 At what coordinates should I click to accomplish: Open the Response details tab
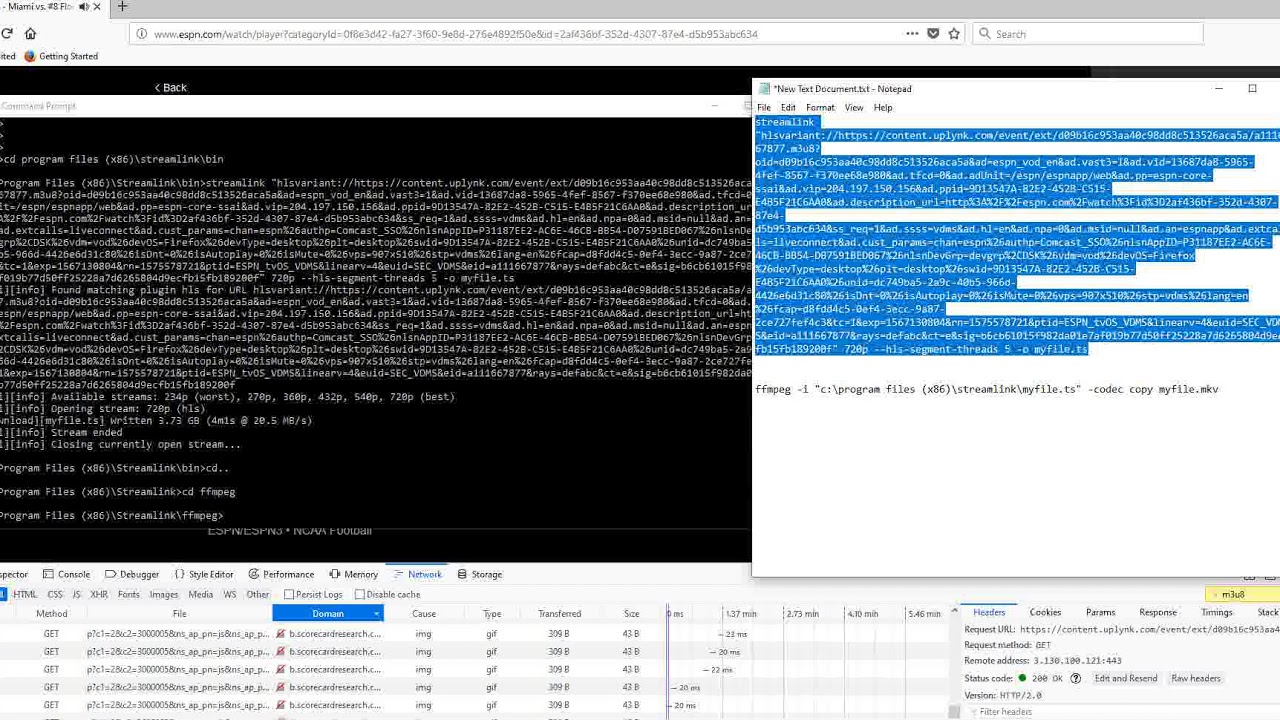click(x=1158, y=612)
